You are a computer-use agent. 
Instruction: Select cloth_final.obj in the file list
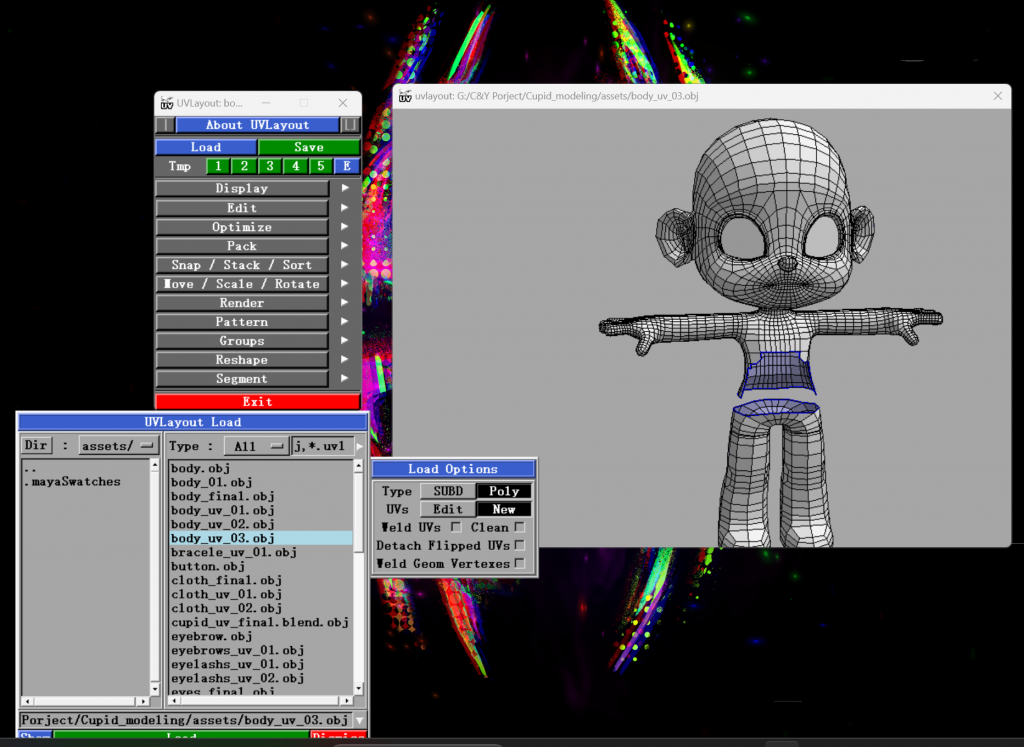pyautogui.click(x=226, y=580)
